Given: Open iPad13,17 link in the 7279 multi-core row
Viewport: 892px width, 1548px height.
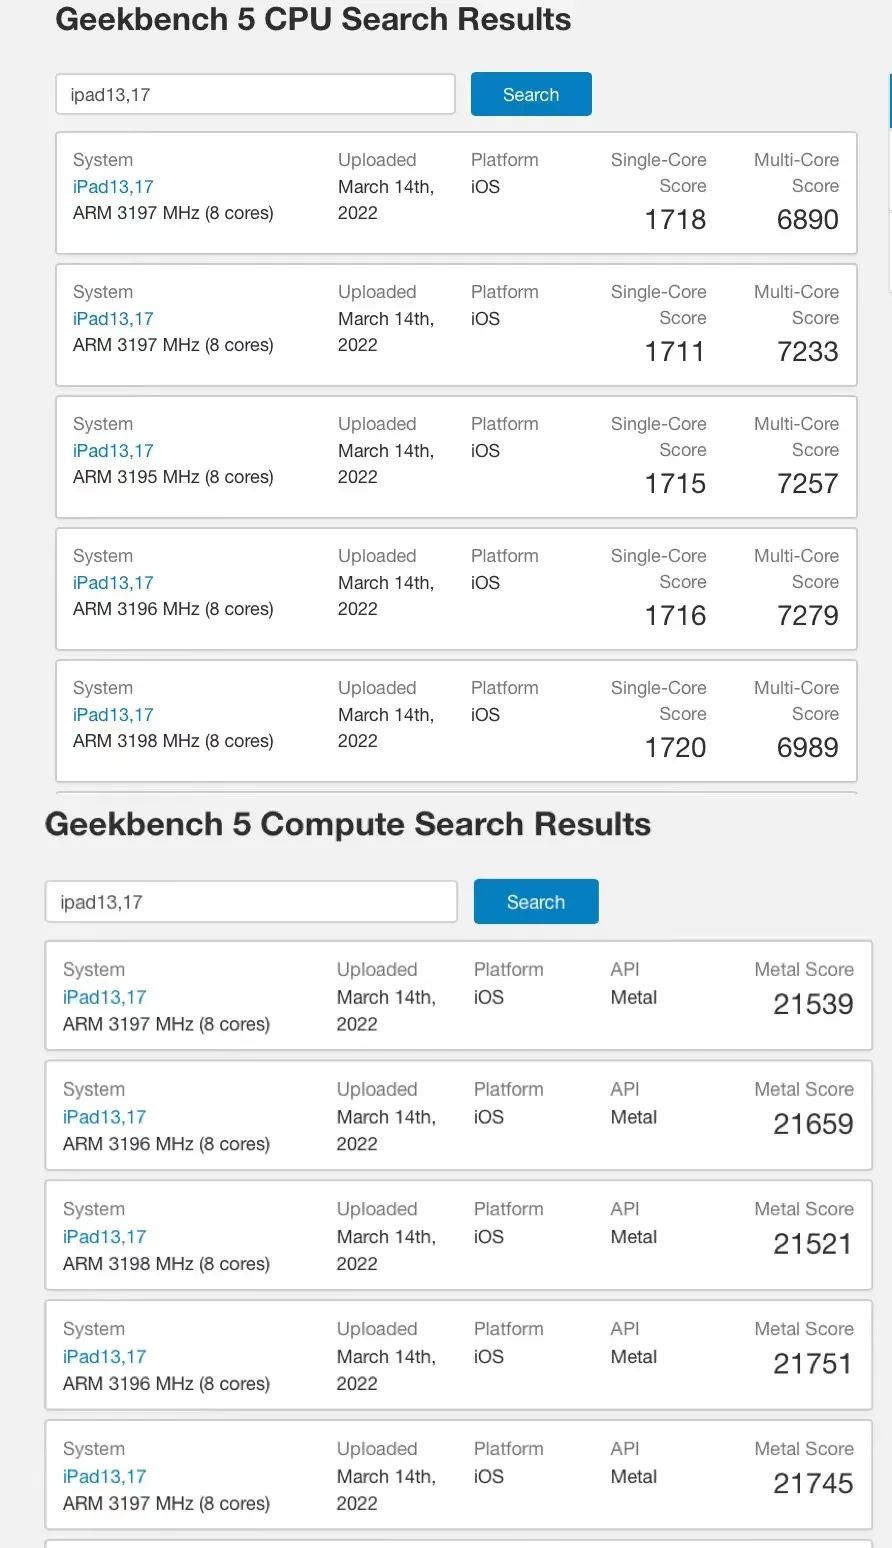Looking at the screenshot, I should pyautogui.click(x=113, y=583).
